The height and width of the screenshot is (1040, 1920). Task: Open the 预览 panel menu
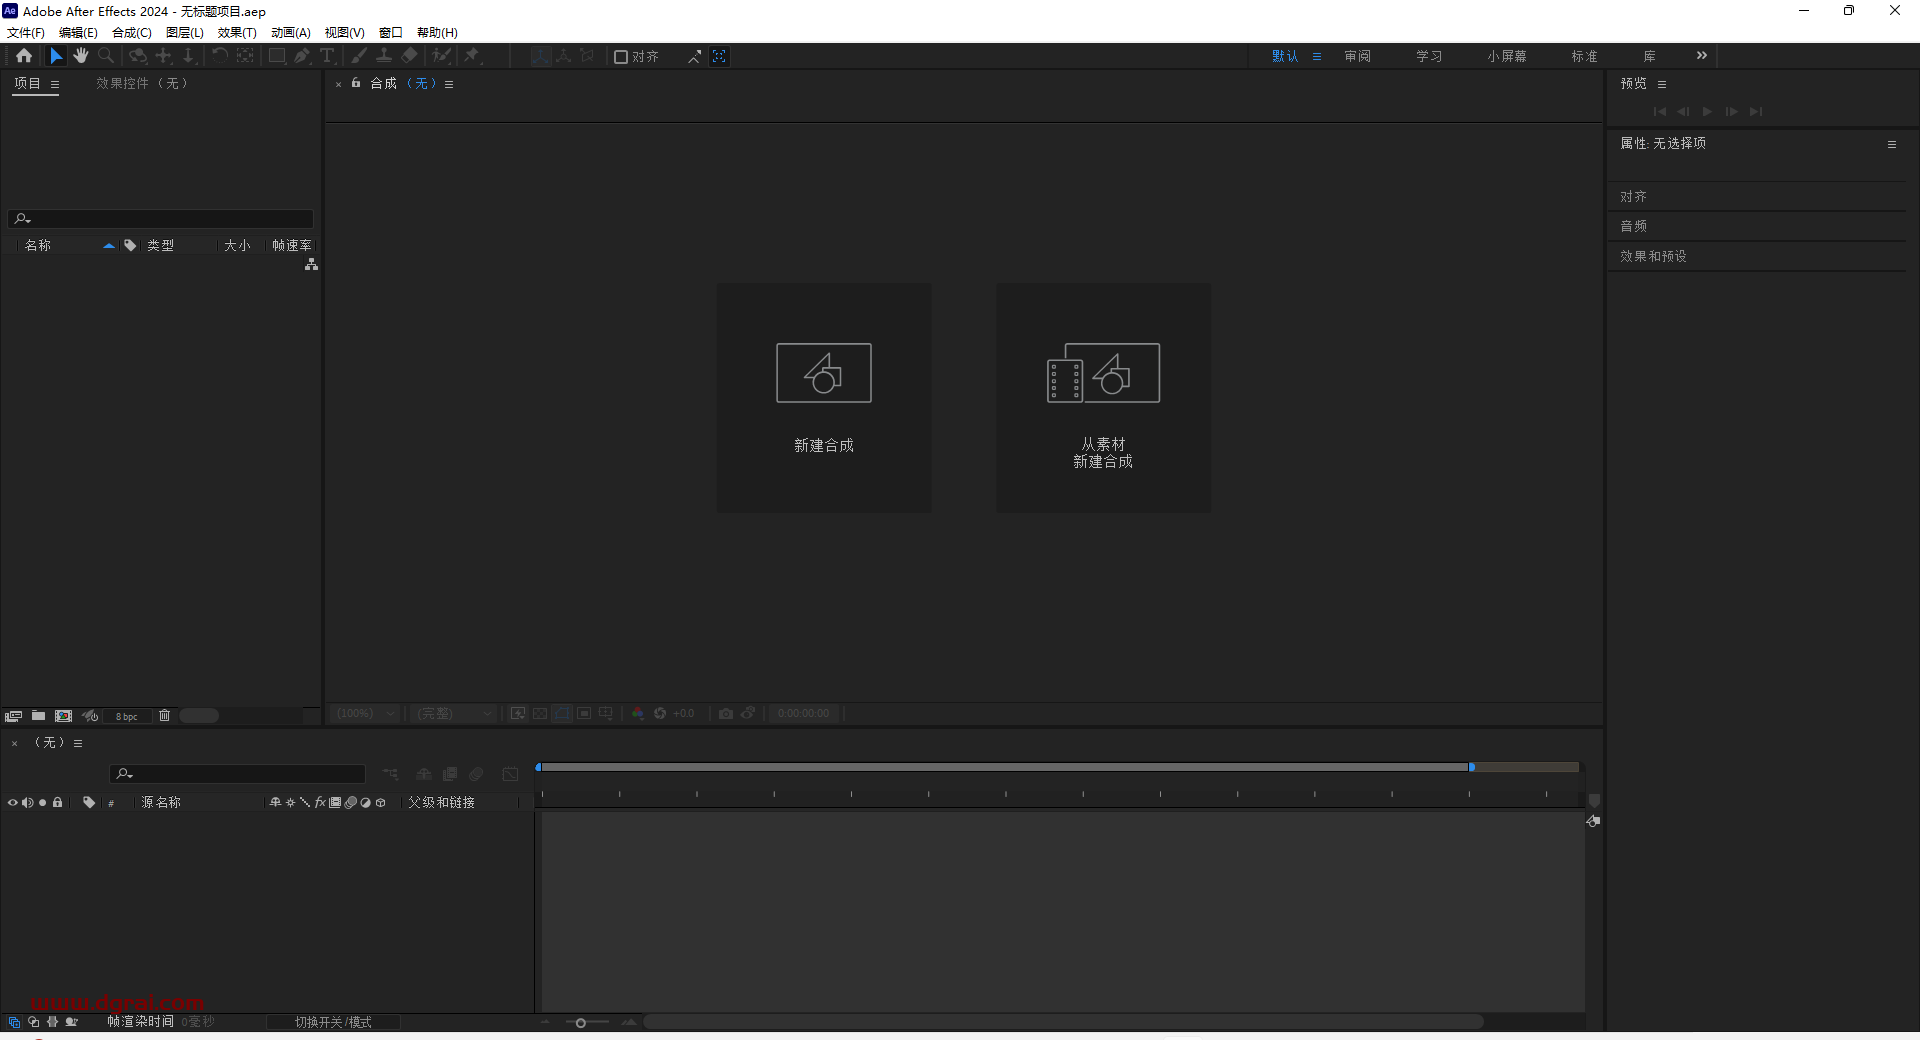click(x=1662, y=84)
